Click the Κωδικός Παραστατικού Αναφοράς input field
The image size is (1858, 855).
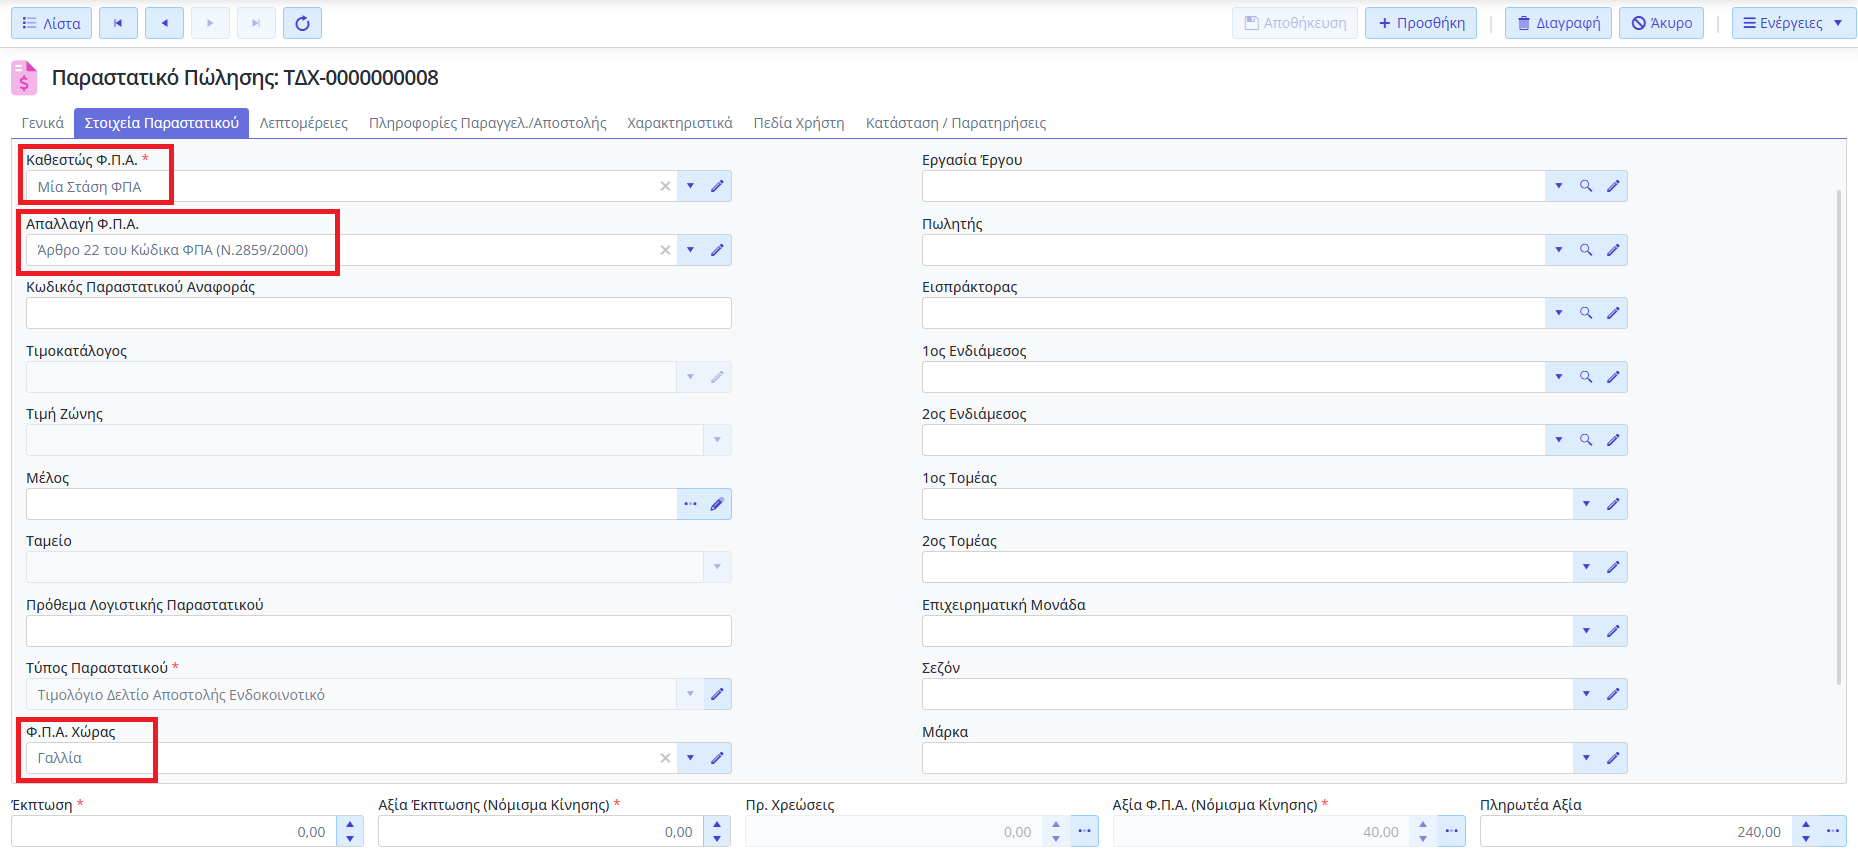click(x=378, y=313)
